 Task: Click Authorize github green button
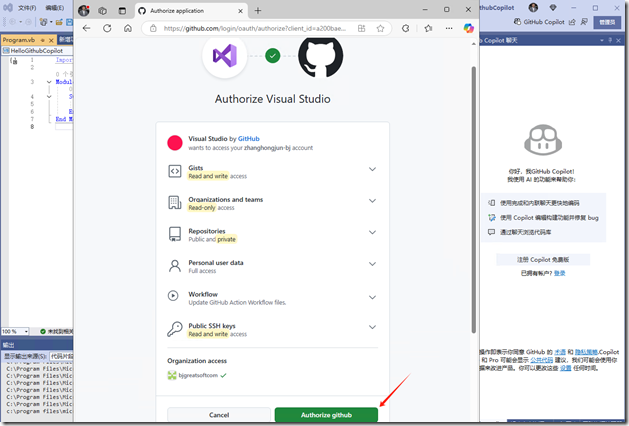point(326,415)
